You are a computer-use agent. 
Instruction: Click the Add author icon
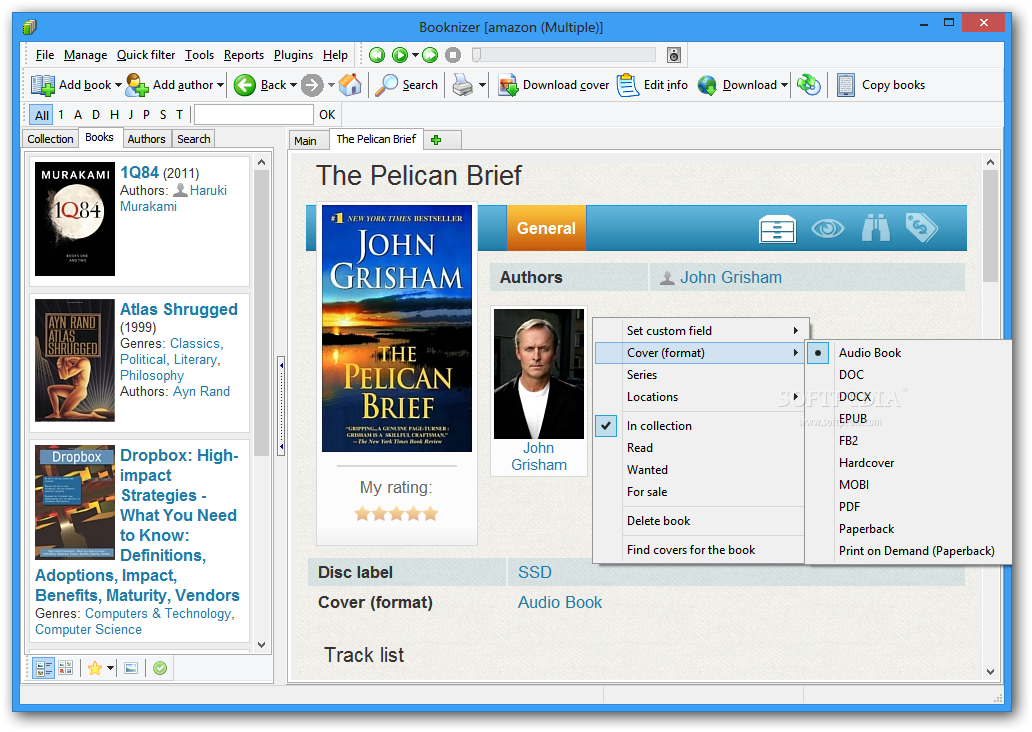(137, 85)
